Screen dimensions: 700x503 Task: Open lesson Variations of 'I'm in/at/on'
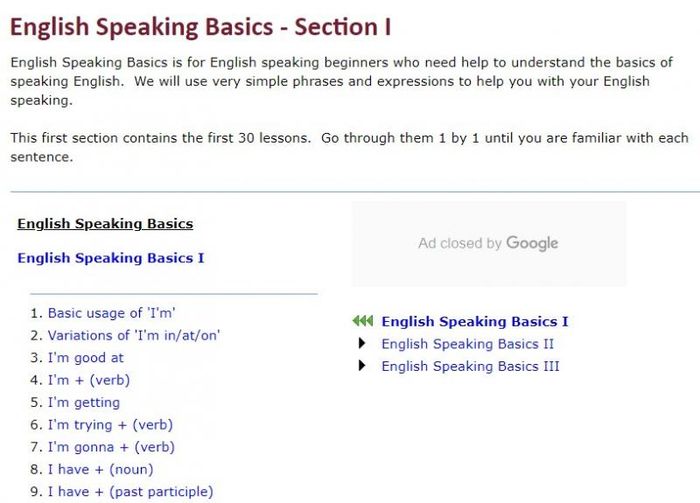pyautogui.click(x=134, y=335)
